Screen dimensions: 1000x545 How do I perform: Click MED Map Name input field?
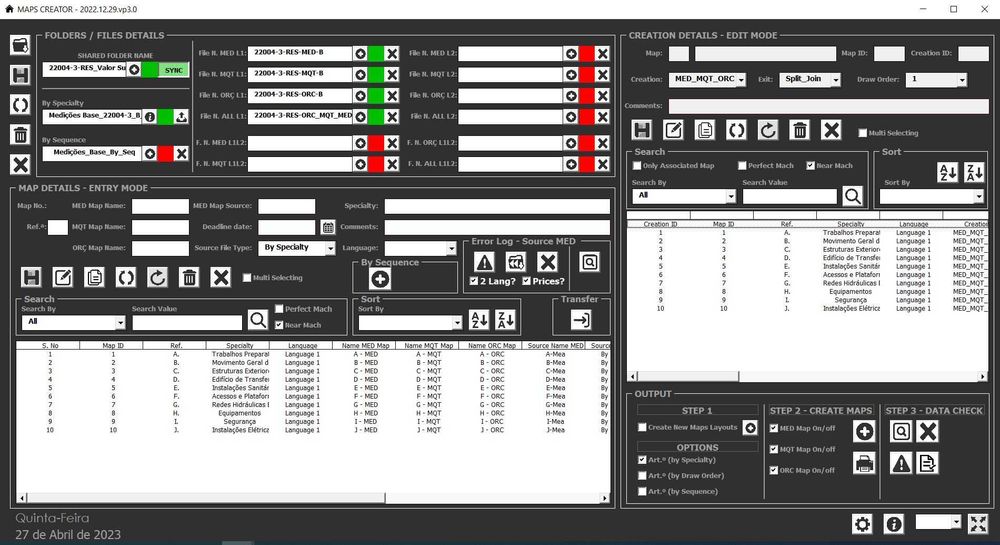(x=160, y=206)
